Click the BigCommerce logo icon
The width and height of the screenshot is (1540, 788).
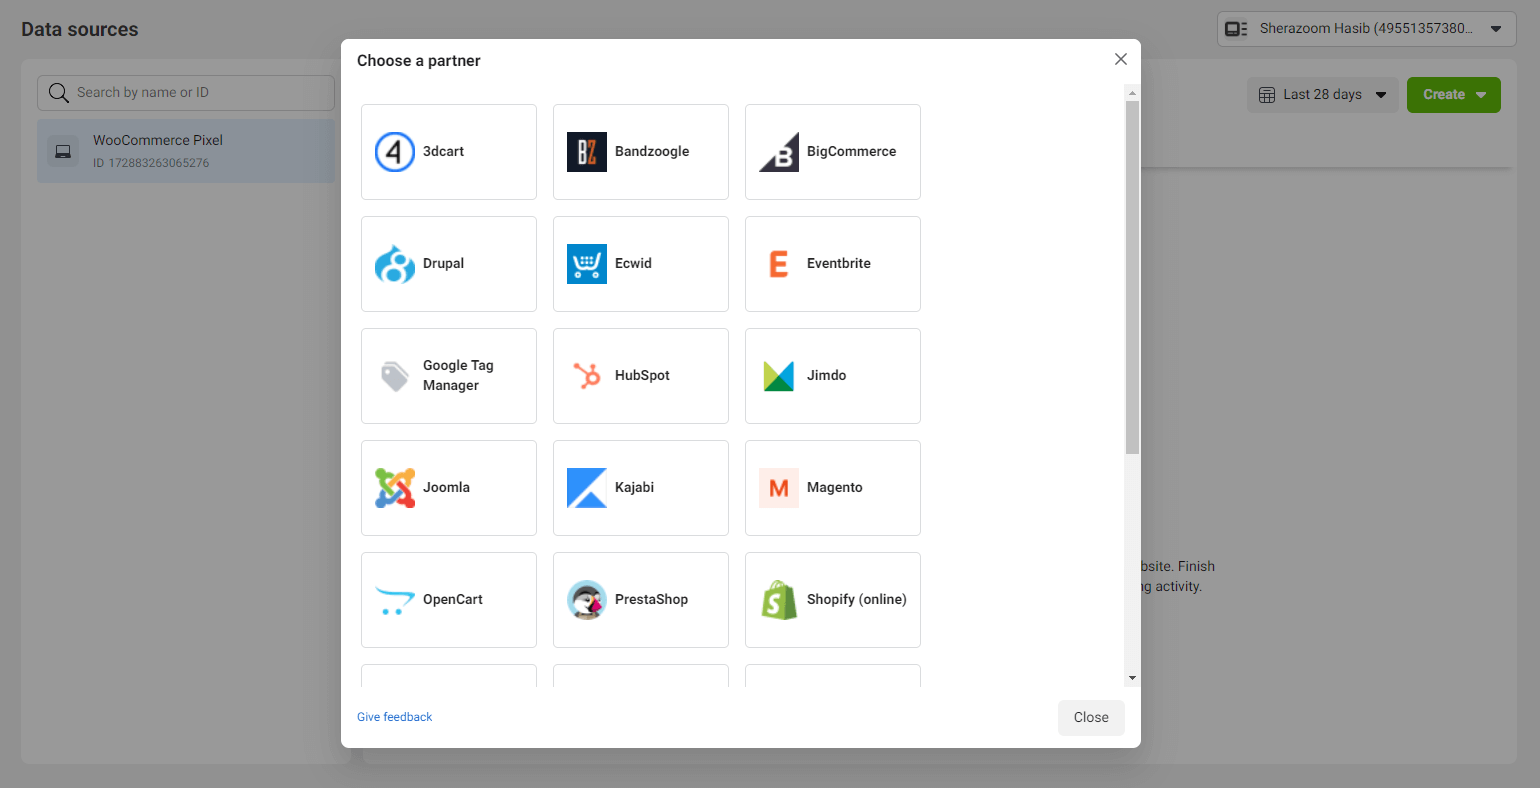(x=779, y=152)
